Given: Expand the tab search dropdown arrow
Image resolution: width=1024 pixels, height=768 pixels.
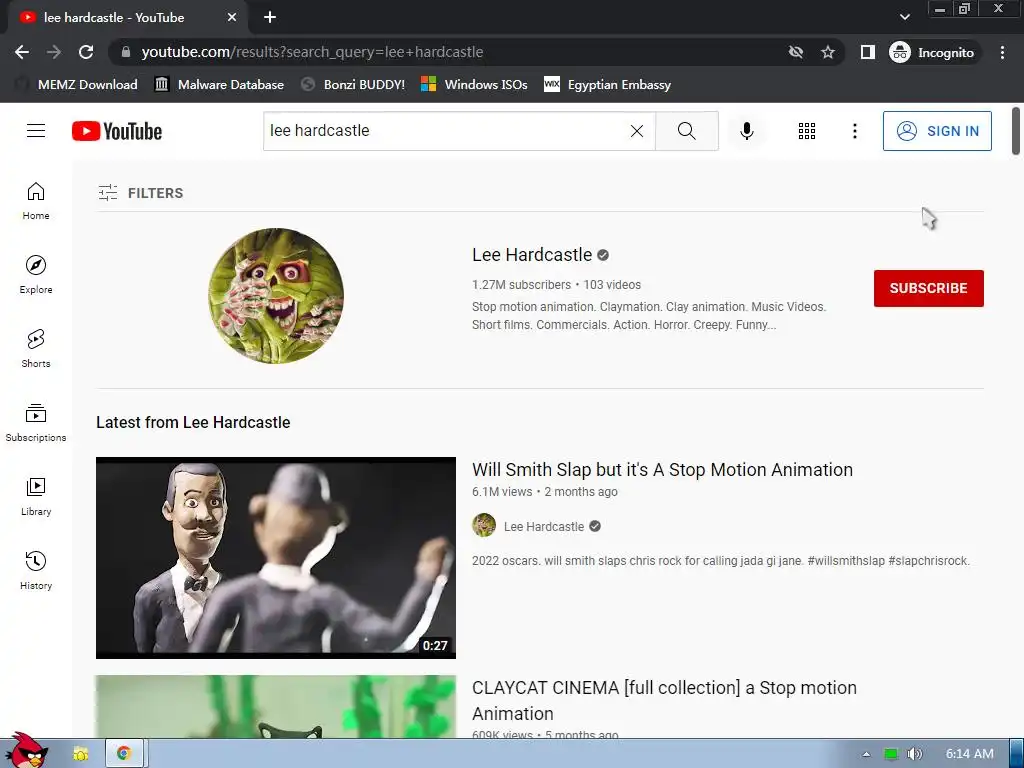Looking at the screenshot, I should coord(904,17).
